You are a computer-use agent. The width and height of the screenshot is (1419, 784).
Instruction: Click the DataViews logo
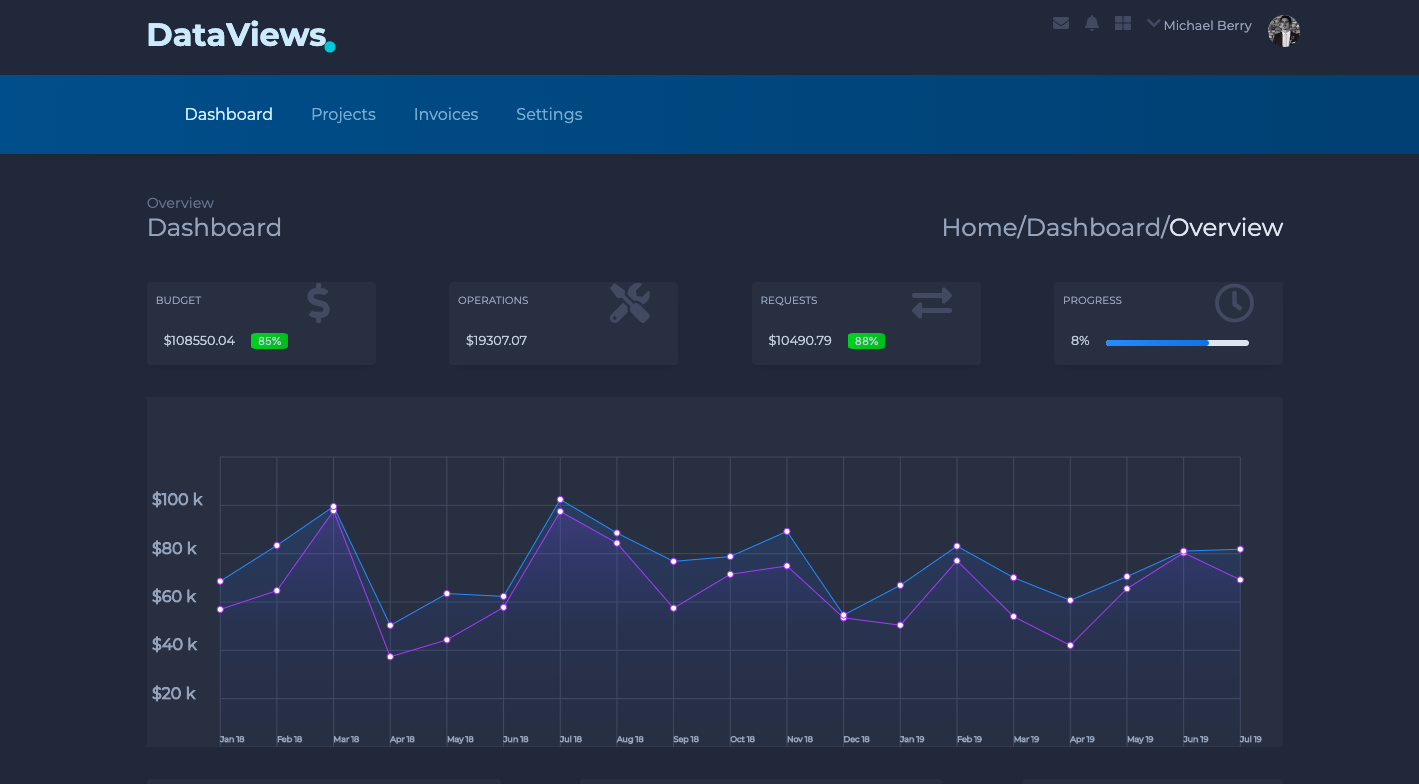240,35
